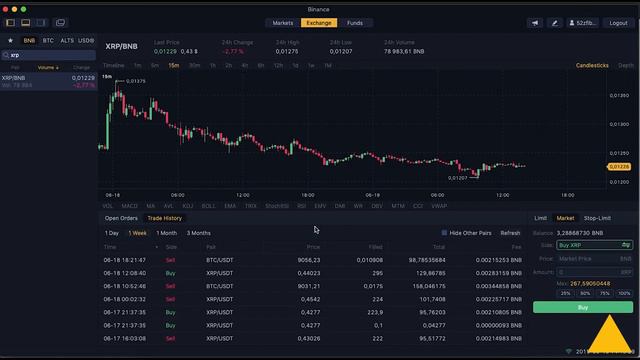The height and width of the screenshot is (360, 640).
Task: Select the Limit order type
Action: coord(540,218)
